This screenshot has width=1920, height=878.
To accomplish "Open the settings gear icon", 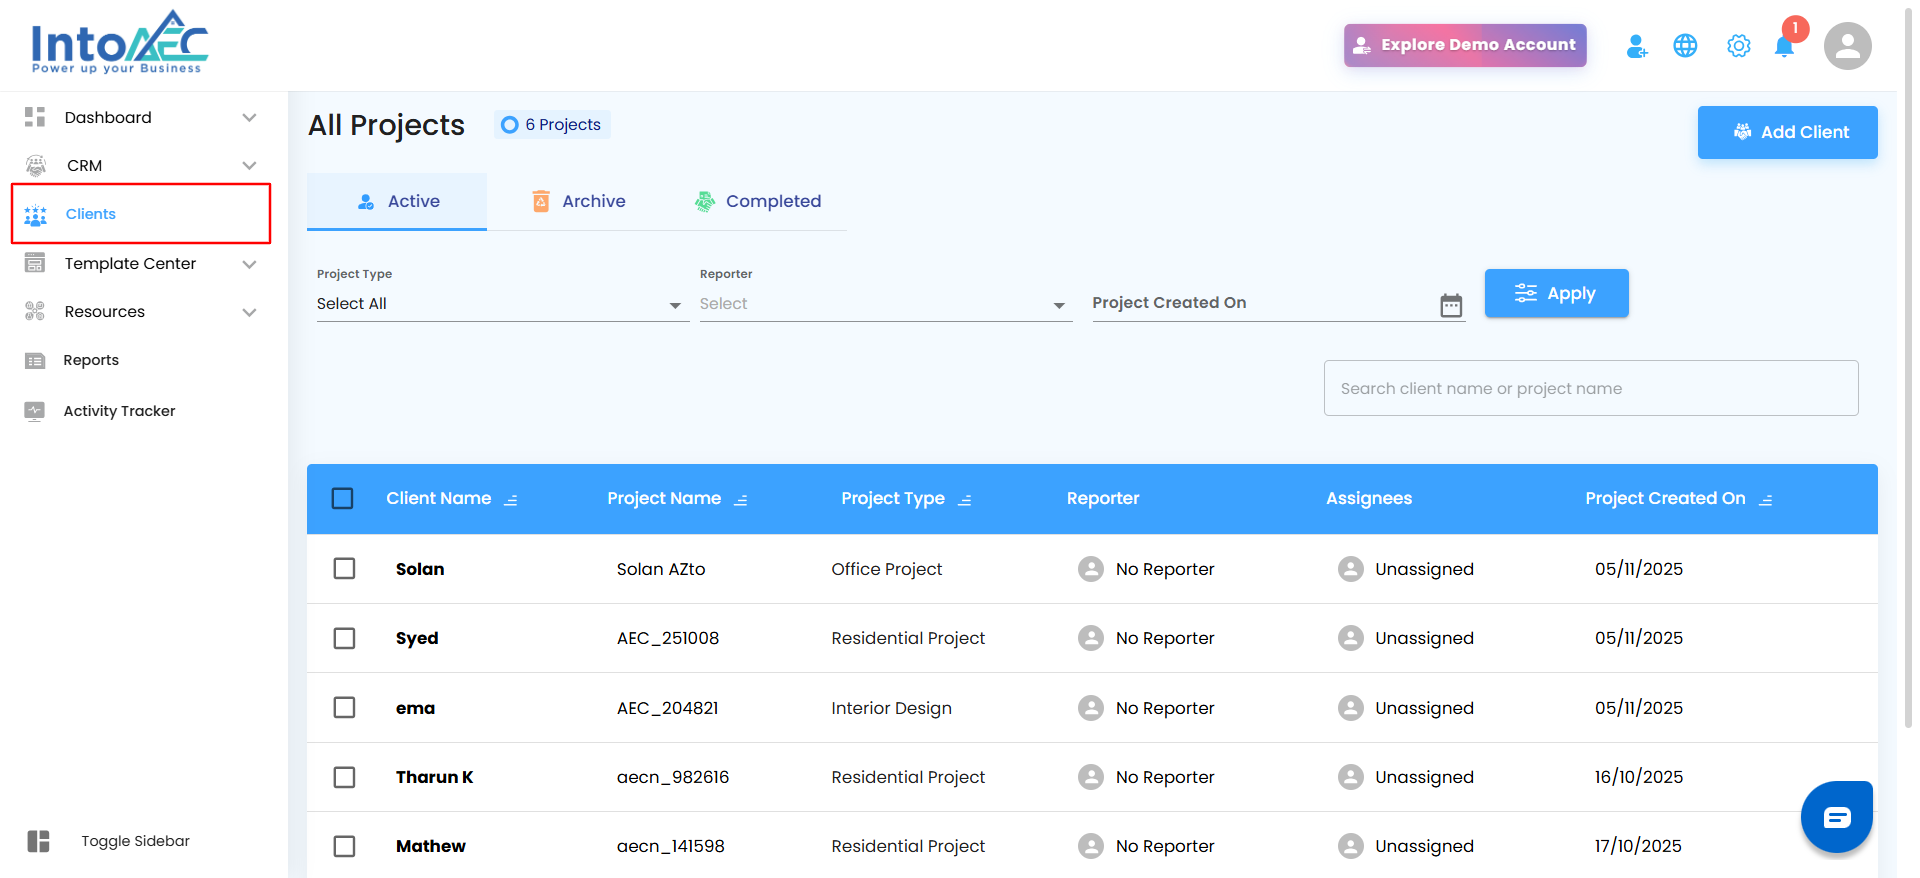I will point(1739,46).
